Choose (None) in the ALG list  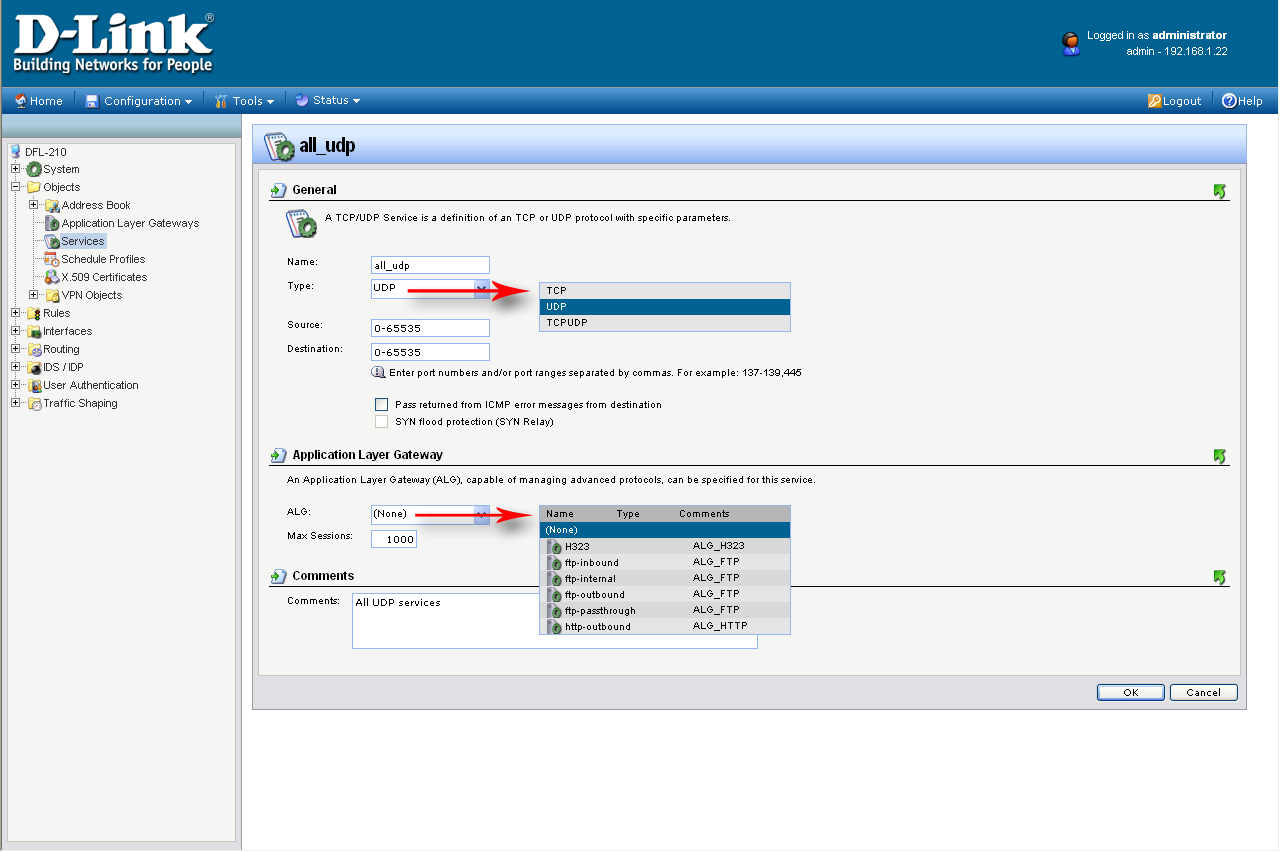[665, 530]
